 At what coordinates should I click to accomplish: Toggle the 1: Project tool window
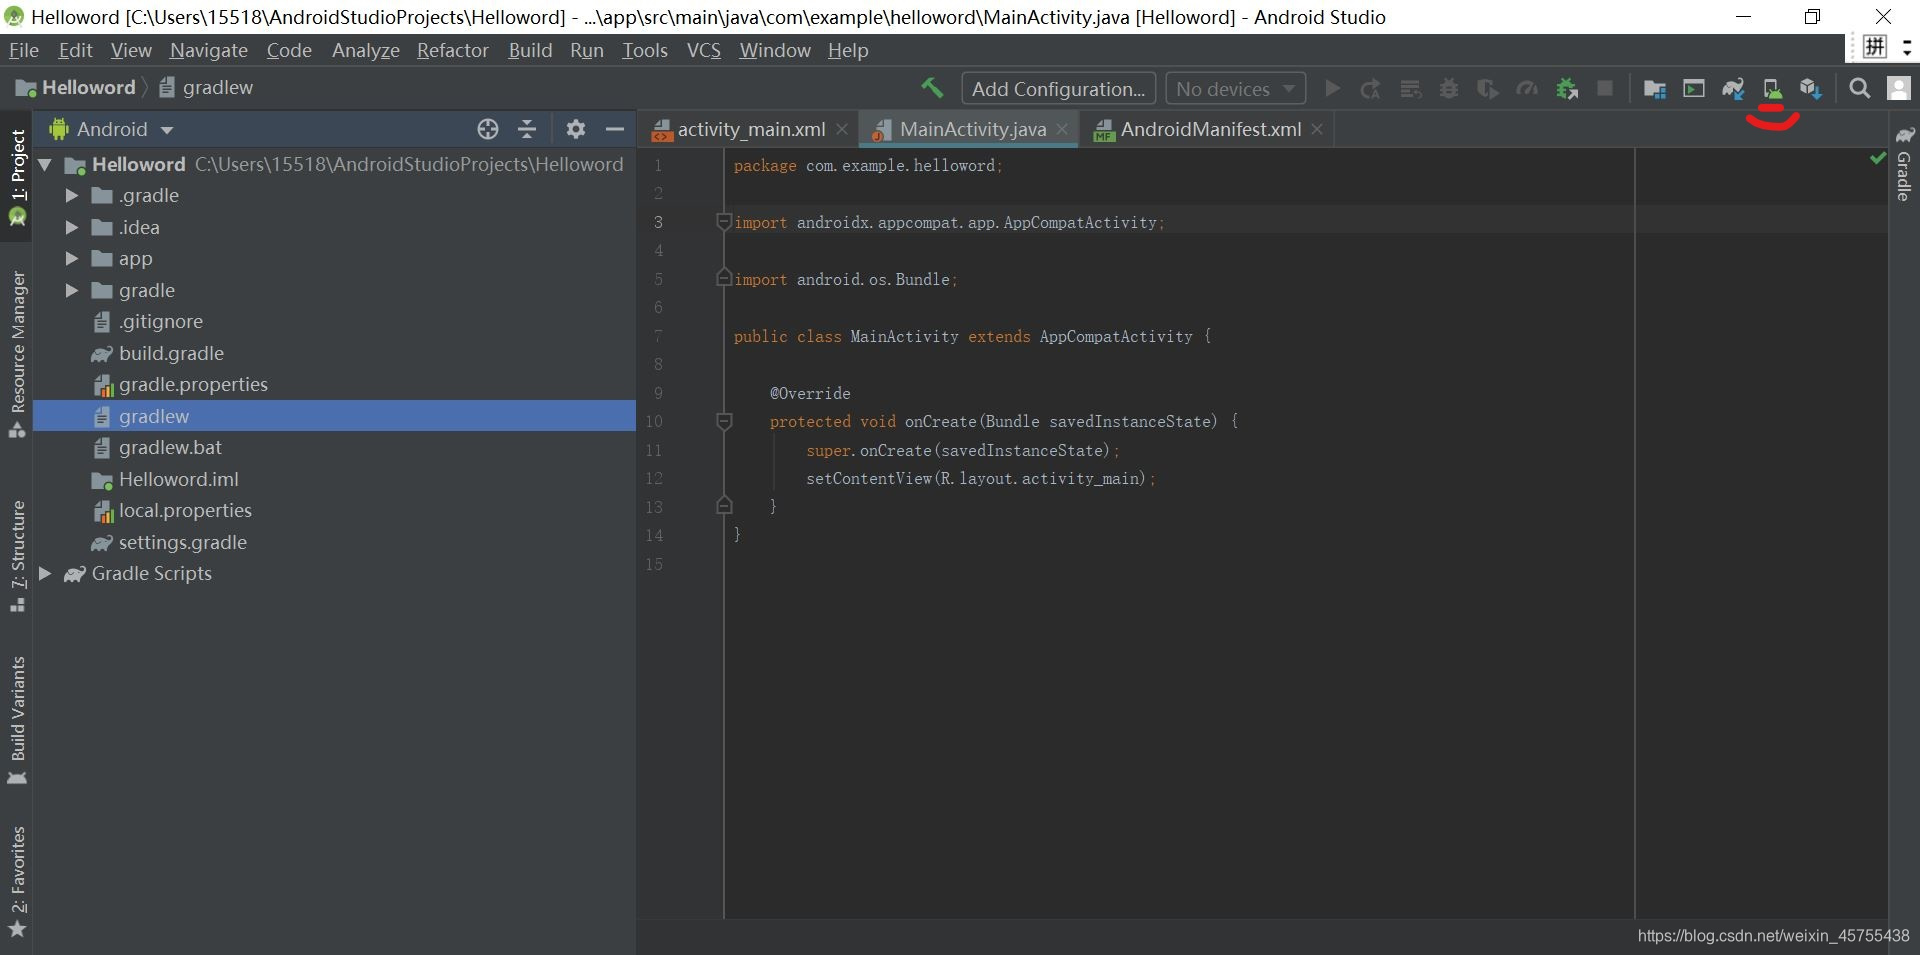[17, 177]
